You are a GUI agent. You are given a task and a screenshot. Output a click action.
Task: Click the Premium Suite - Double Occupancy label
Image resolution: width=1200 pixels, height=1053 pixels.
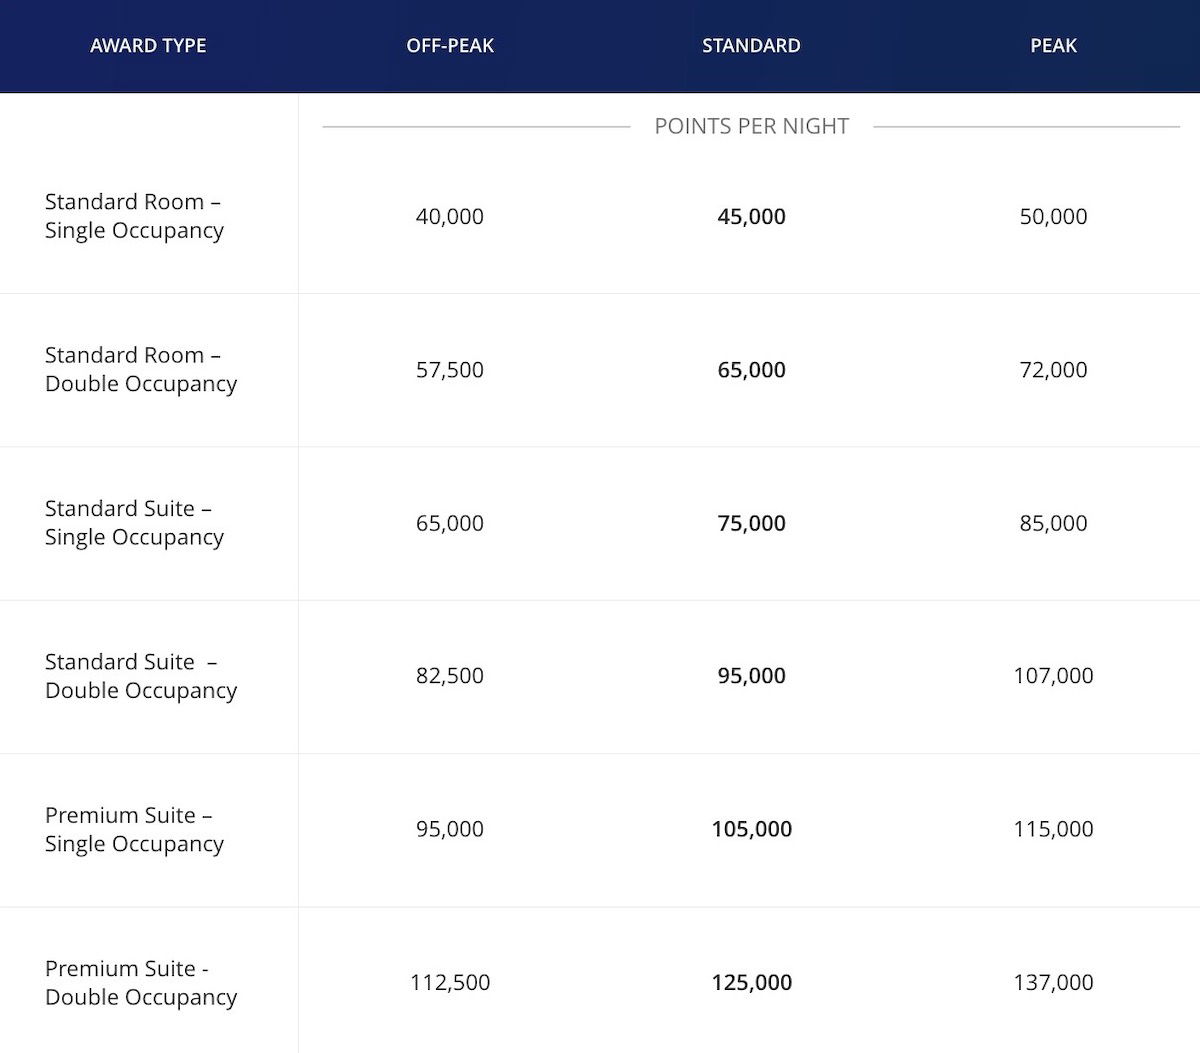[141, 982]
